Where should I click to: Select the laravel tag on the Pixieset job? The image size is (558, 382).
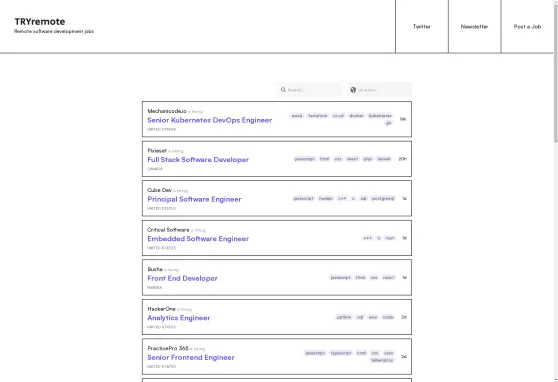pyautogui.click(x=384, y=159)
